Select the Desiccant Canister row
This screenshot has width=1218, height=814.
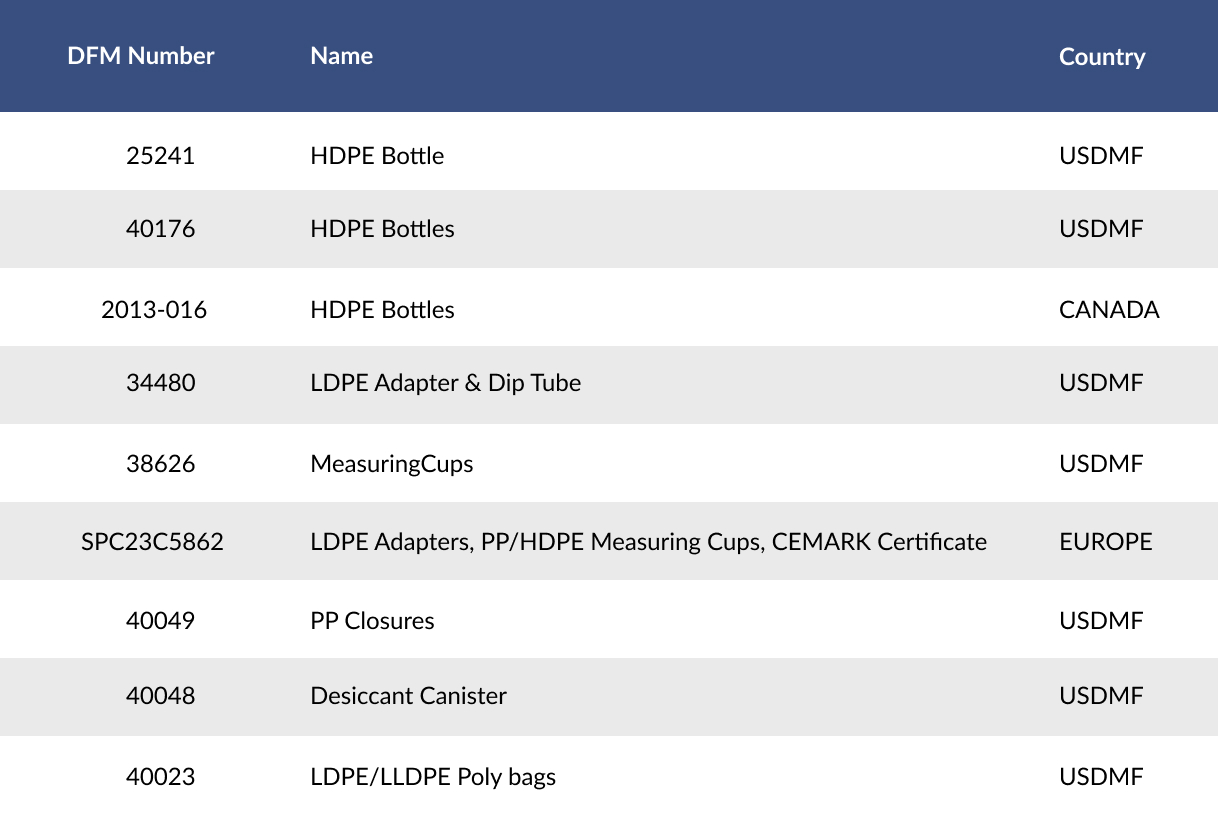[x=609, y=697]
